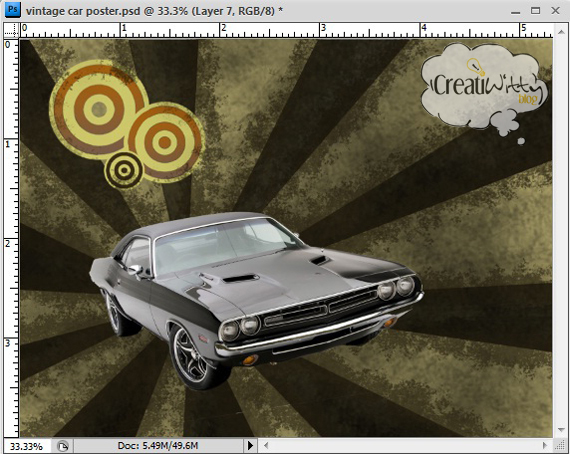
Task: Click the vertical scrollbar down arrow
Action: click(x=561, y=430)
